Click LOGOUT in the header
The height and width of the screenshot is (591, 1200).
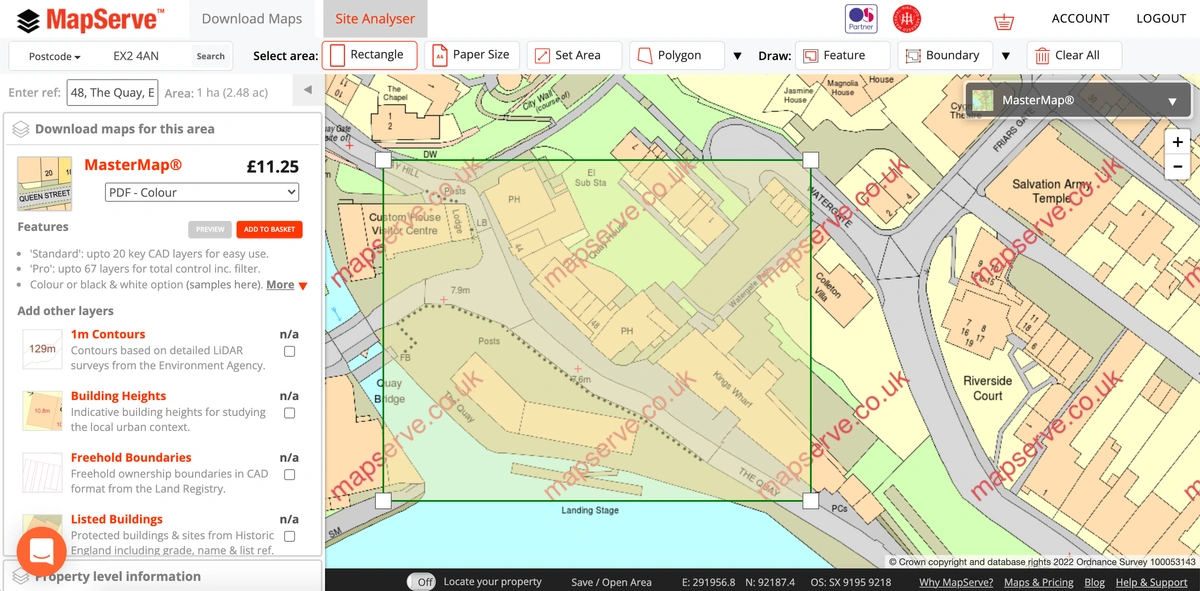point(1161,19)
